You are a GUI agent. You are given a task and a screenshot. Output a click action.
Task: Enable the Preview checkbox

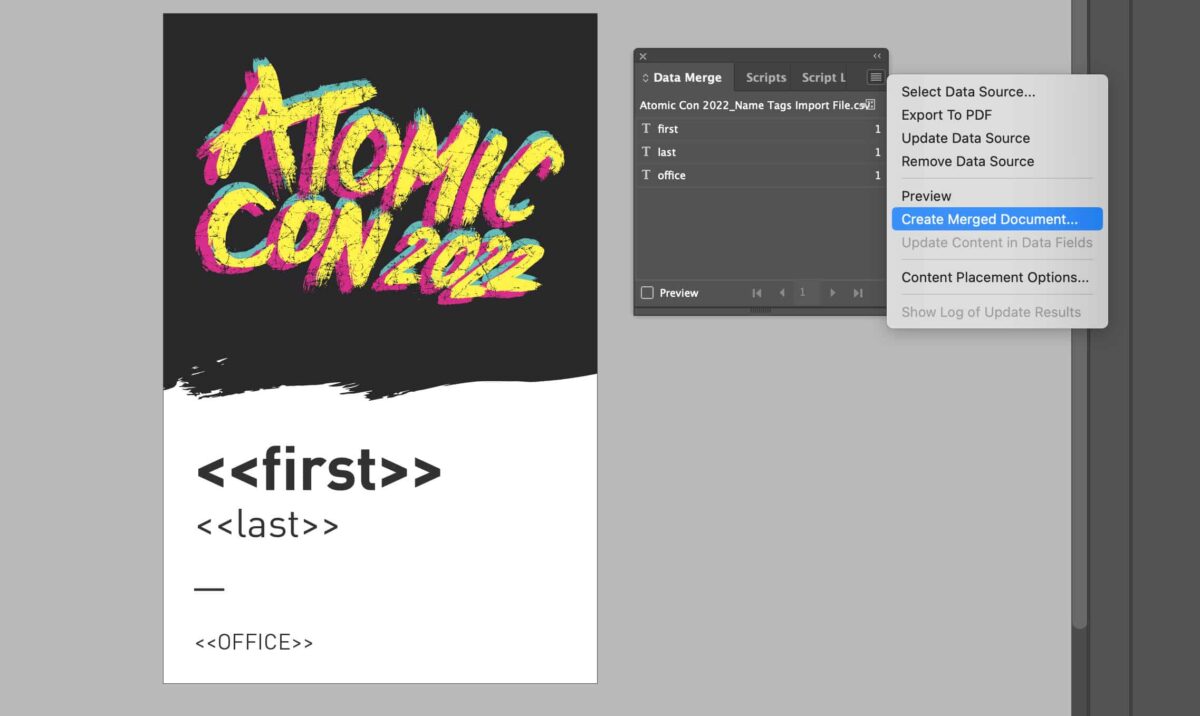649,292
